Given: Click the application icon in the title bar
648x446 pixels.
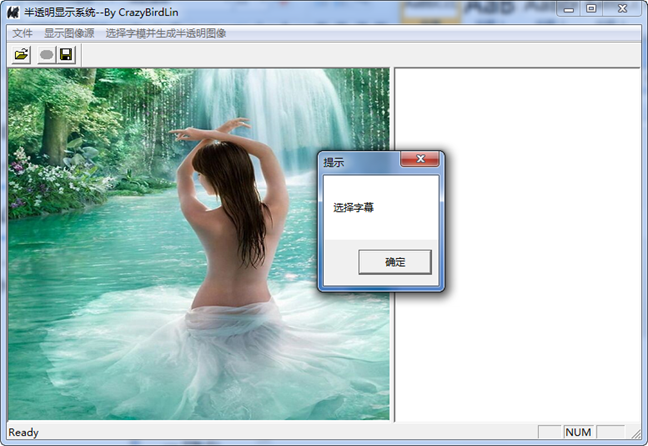Looking at the screenshot, I should pyautogui.click(x=13, y=10).
